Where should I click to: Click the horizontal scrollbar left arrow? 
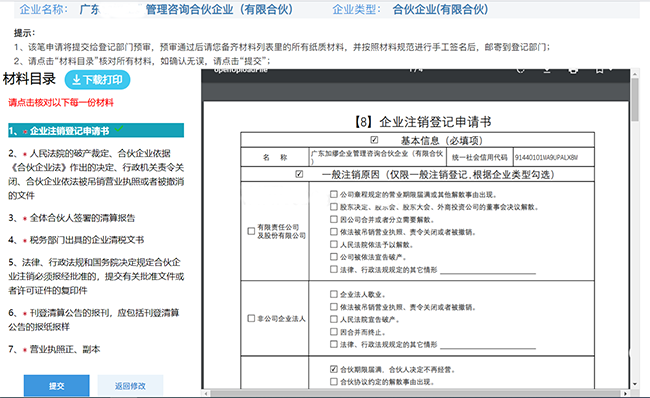[206, 393]
